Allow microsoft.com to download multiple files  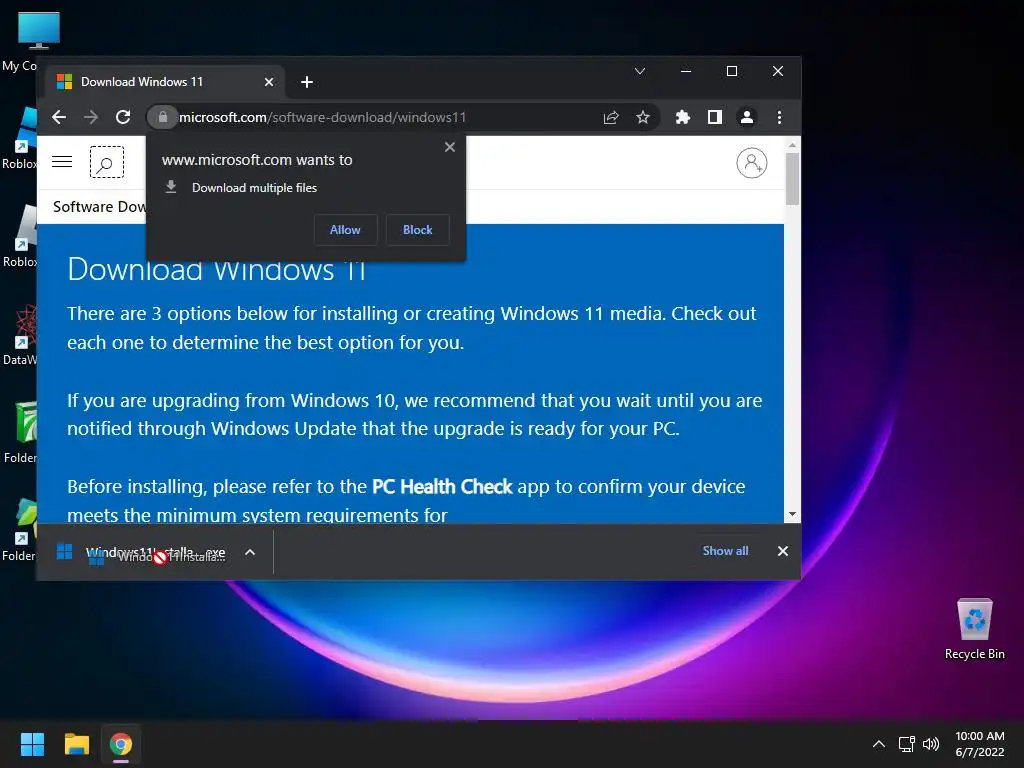tap(345, 230)
